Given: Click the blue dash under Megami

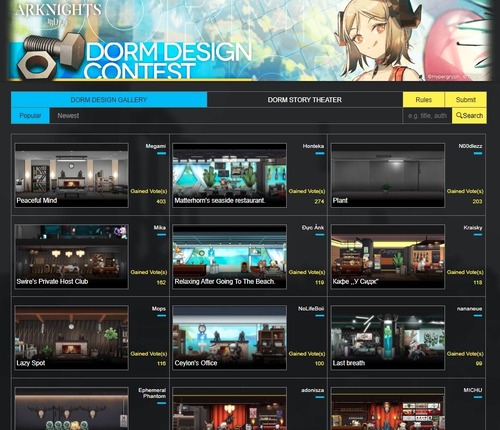Looking at the screenshot, I should (x=162, y=153).
